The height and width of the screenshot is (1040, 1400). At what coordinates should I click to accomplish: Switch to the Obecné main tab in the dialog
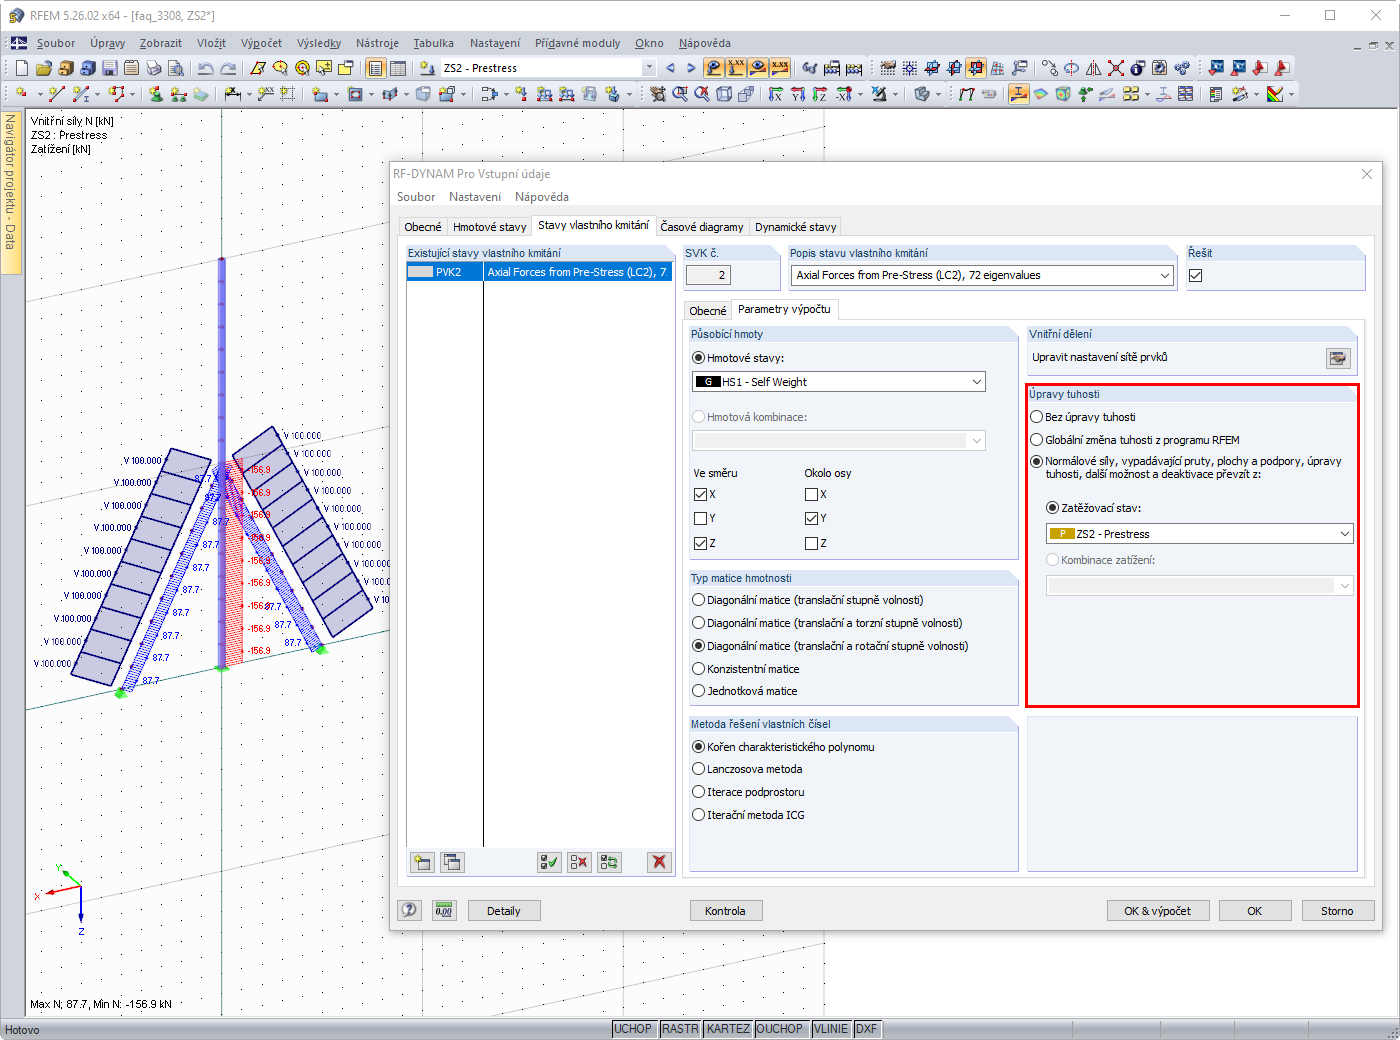coord(423,227)
